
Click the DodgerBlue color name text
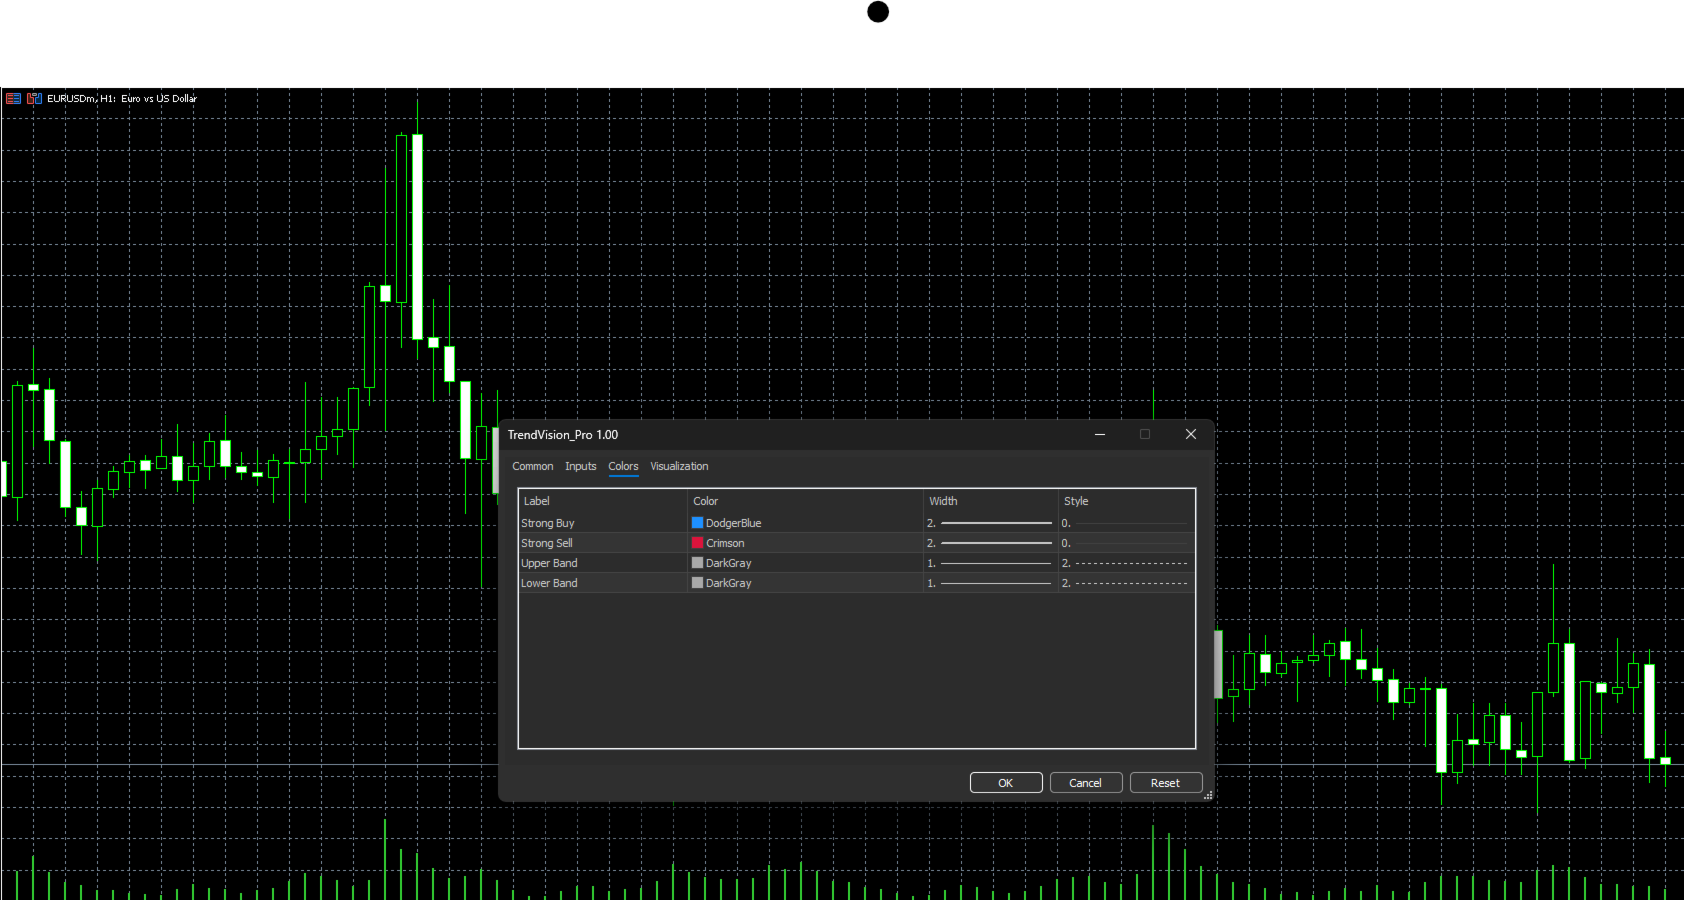733,523
